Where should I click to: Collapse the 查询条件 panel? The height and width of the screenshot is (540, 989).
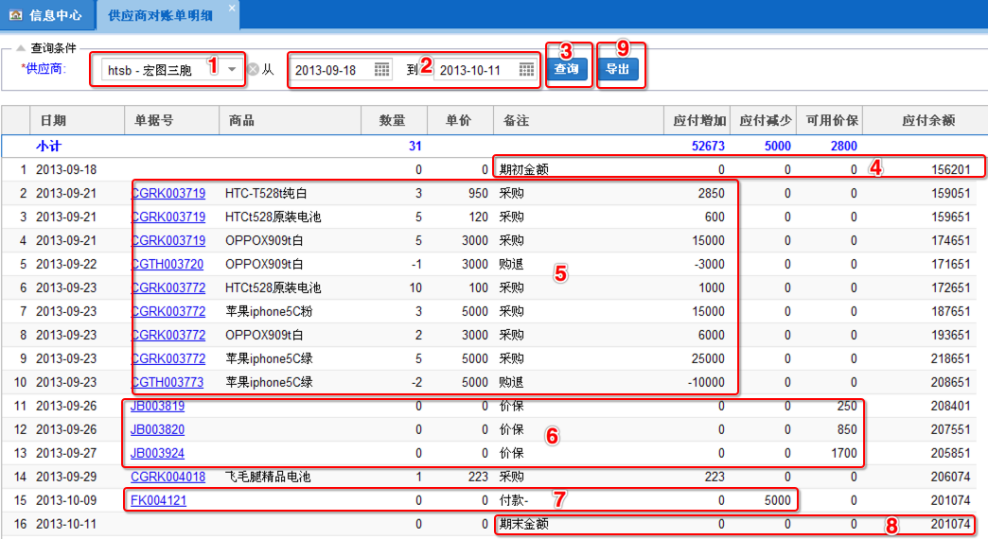21,47
